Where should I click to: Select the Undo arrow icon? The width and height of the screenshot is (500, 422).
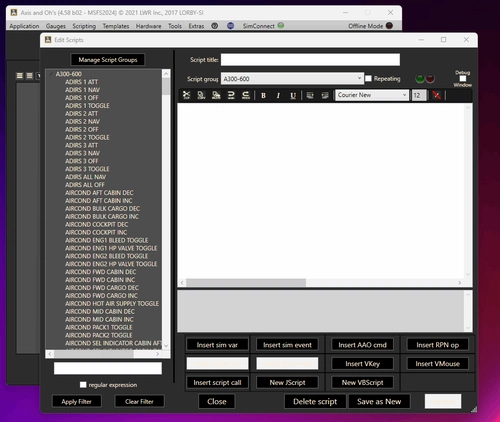click(231, 95)
